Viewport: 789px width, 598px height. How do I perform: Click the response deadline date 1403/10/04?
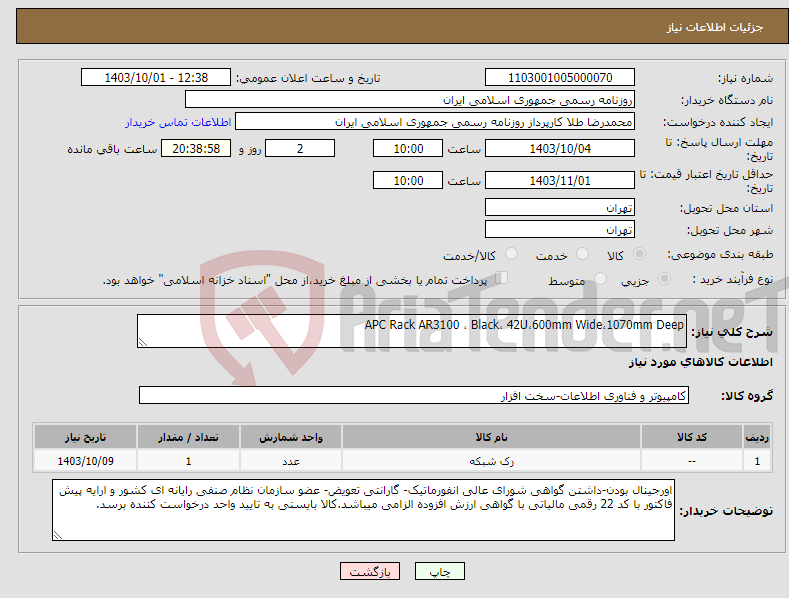pos(560,148)
